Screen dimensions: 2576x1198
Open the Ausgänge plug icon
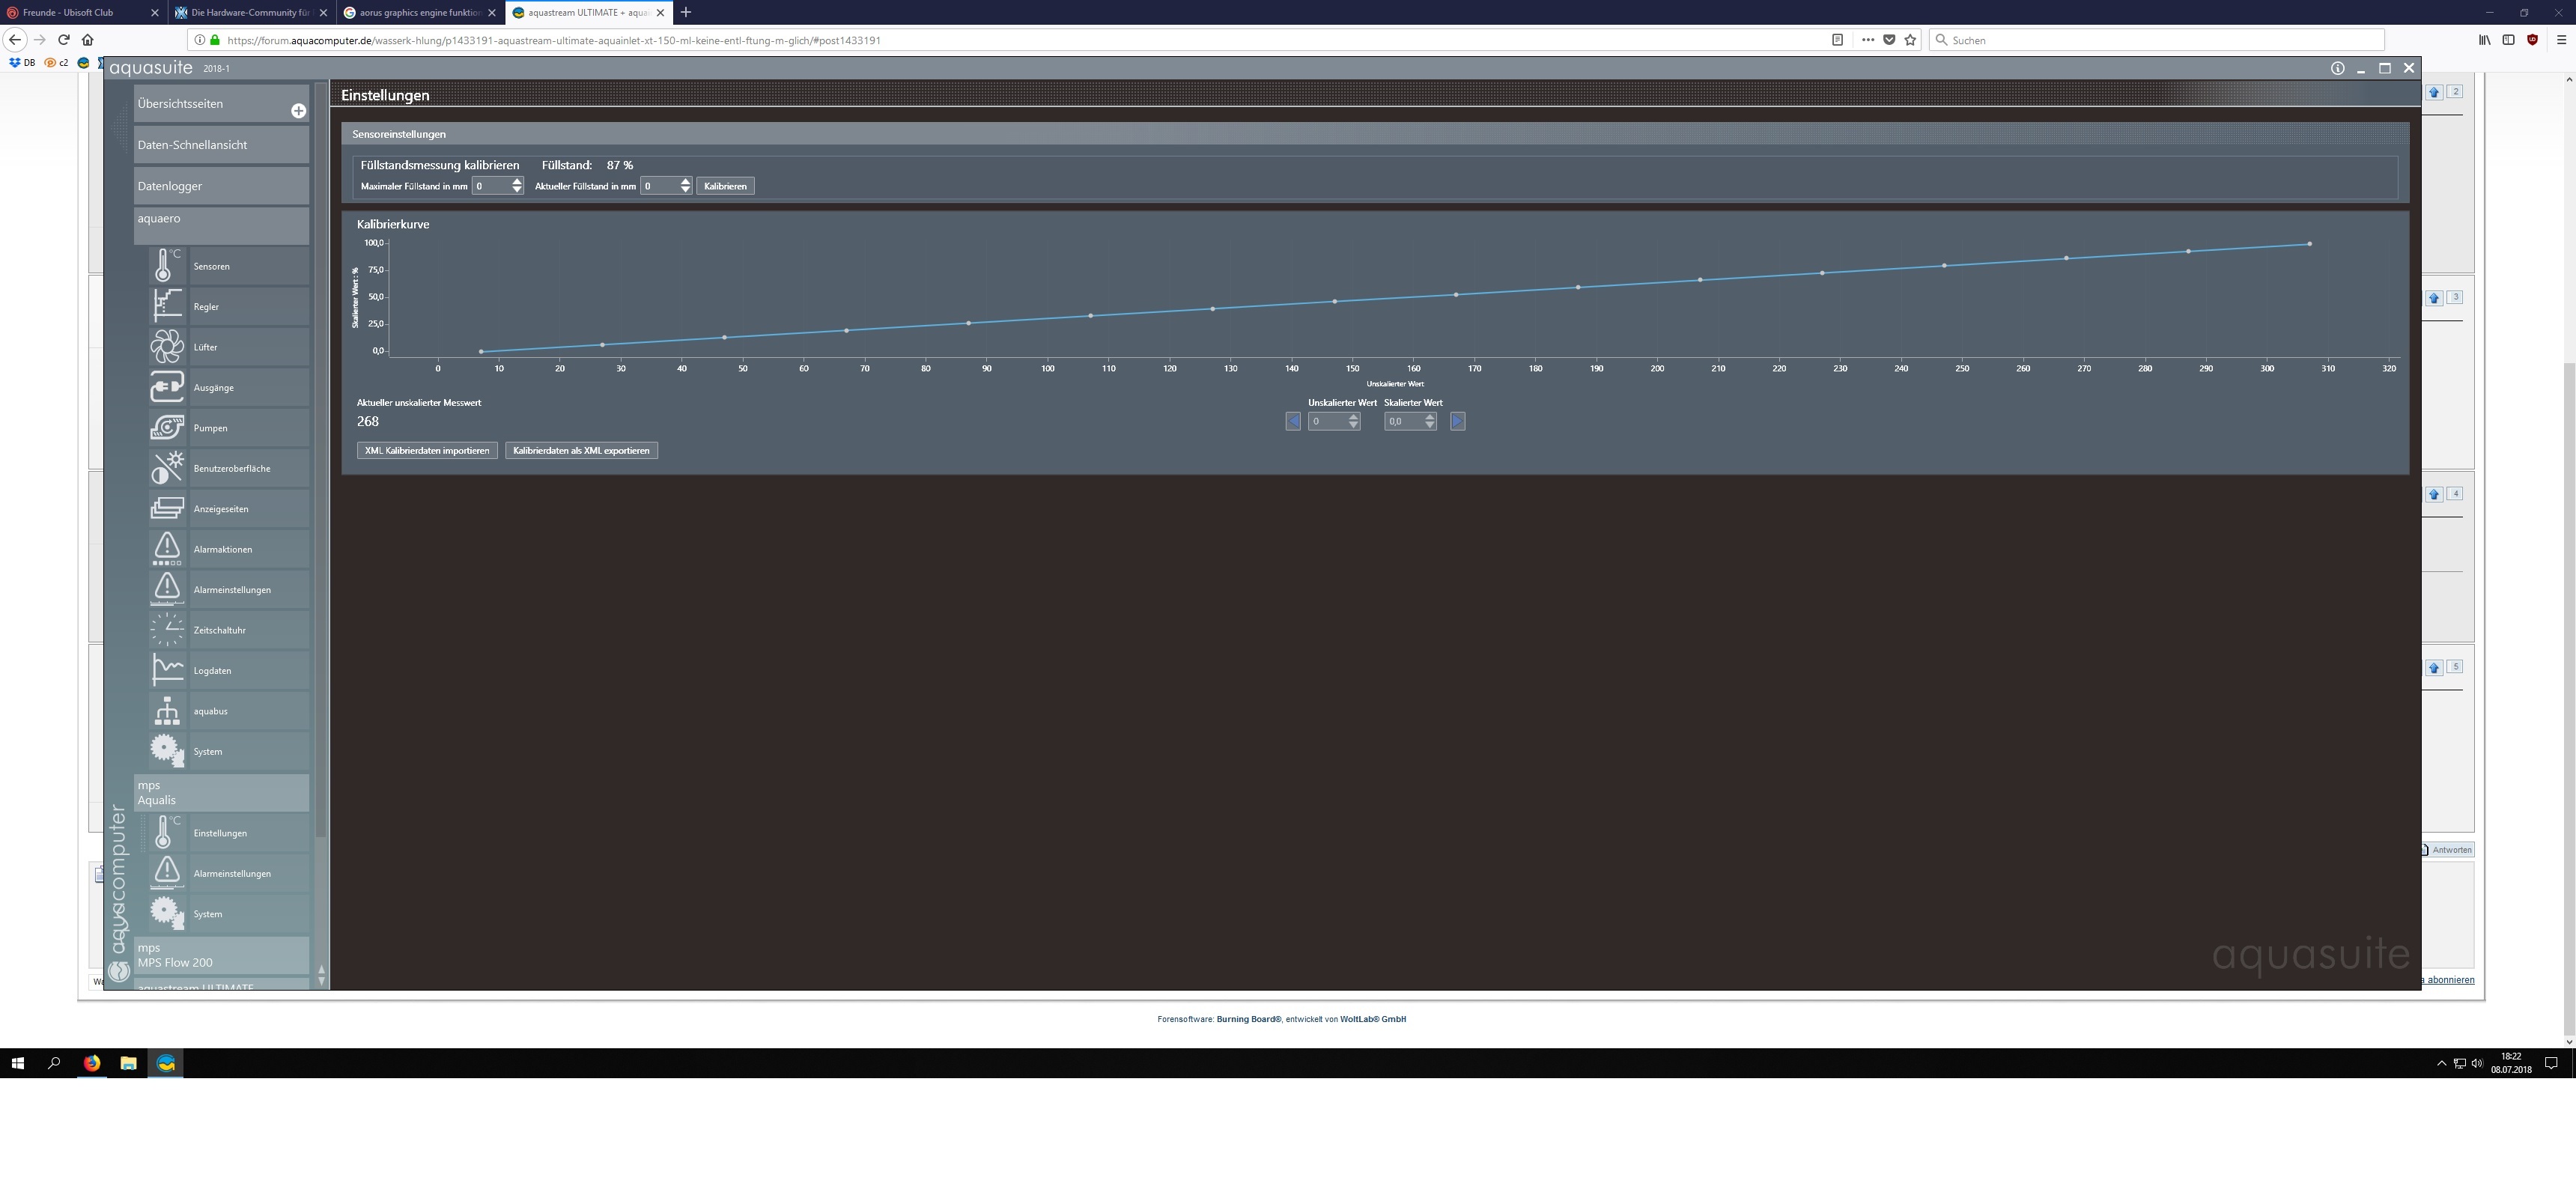tap(166, 387)
